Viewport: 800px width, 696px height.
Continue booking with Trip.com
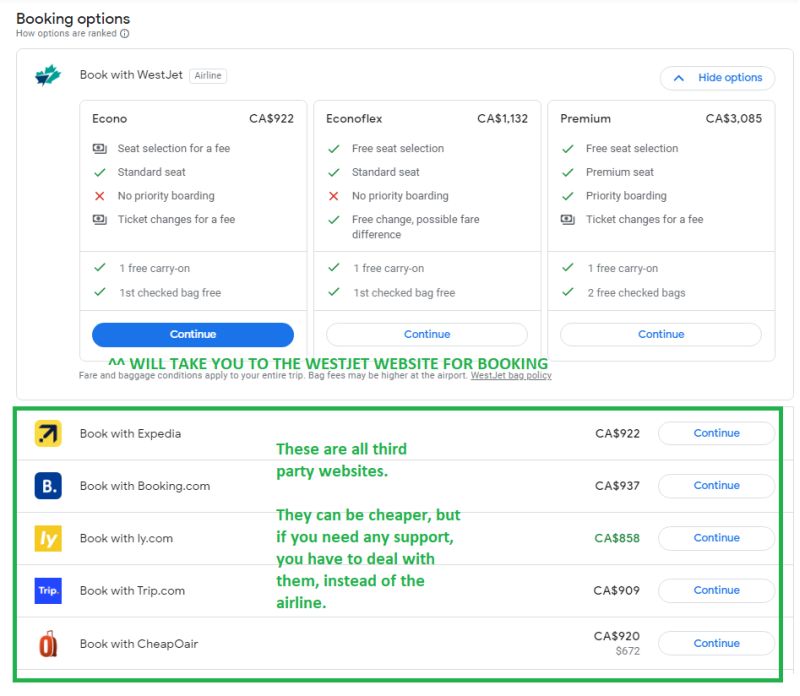coord(716,590)
